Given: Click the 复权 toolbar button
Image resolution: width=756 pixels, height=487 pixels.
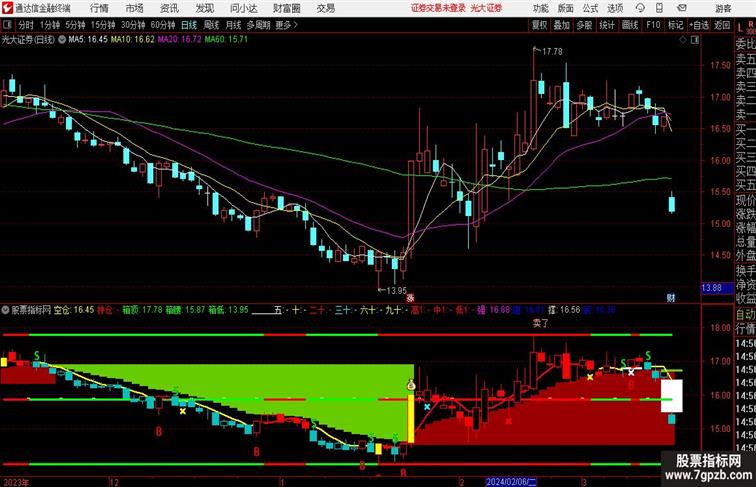Looking at the screenshot, I should (540, 25).
